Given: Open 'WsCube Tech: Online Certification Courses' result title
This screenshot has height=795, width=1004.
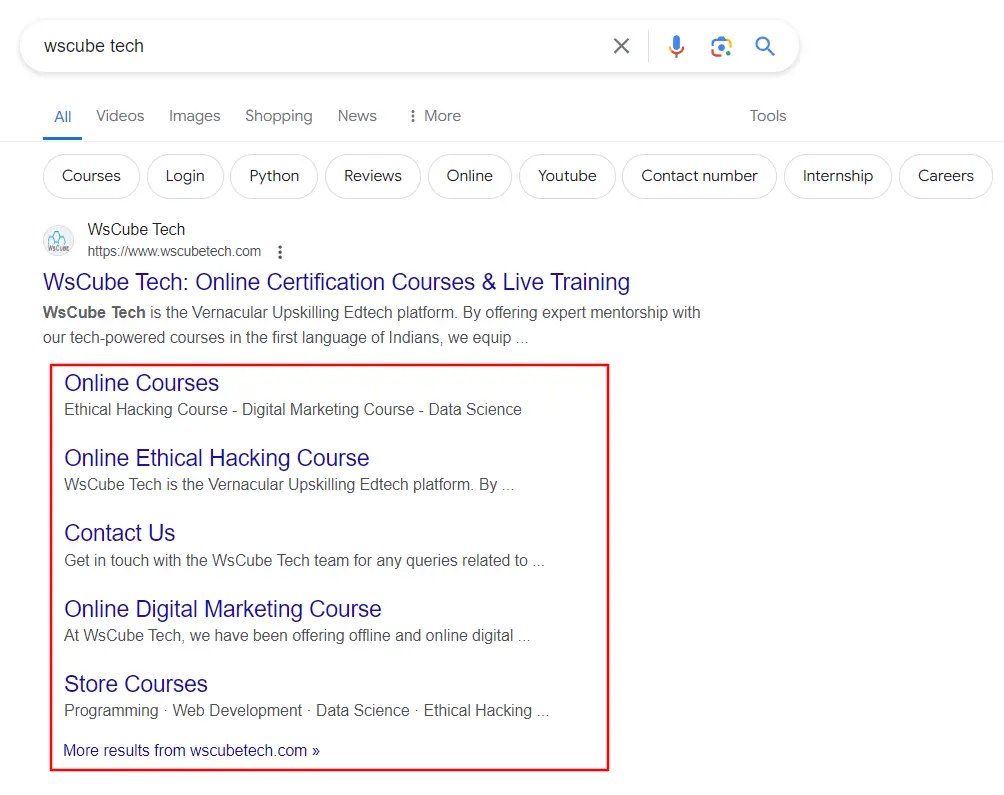Looking at the screenshot, I should point(336,282).
